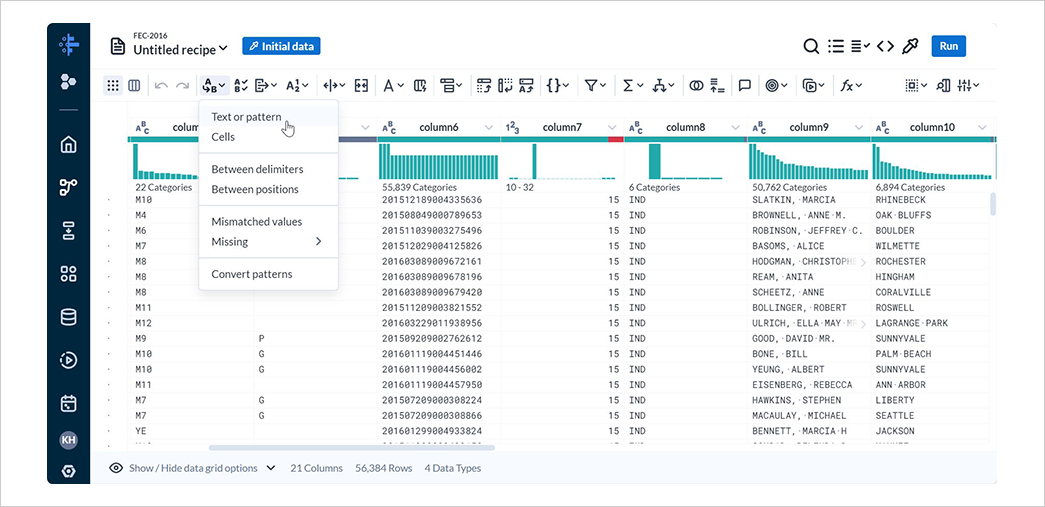1045x507 pixels.
Task: Expand the column9 header menu arrow
Action: tap(858, 127)
